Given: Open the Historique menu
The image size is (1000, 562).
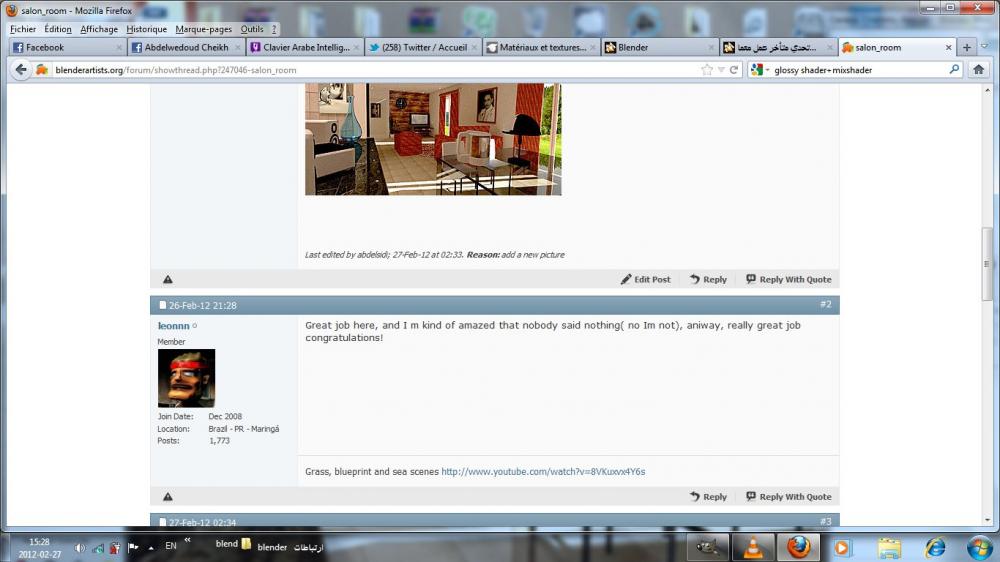Looking at the screenshot, I should [146, 29].
